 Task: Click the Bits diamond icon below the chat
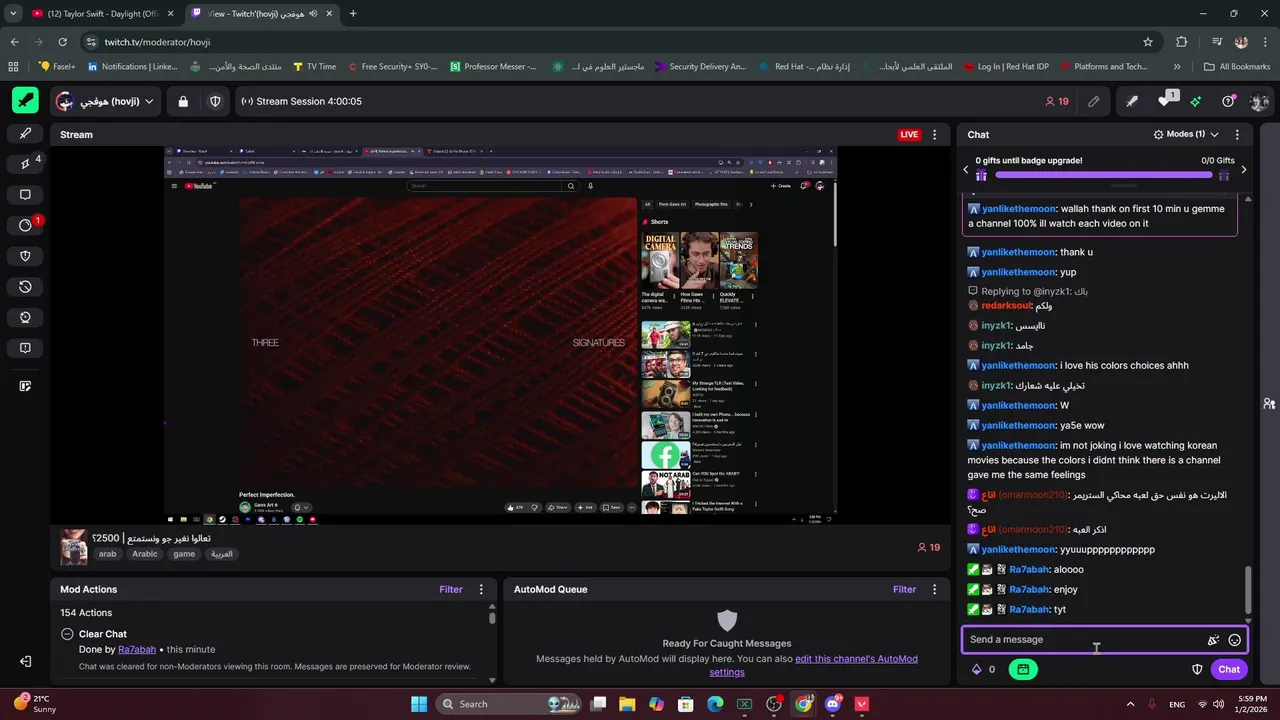click(977, 669)
